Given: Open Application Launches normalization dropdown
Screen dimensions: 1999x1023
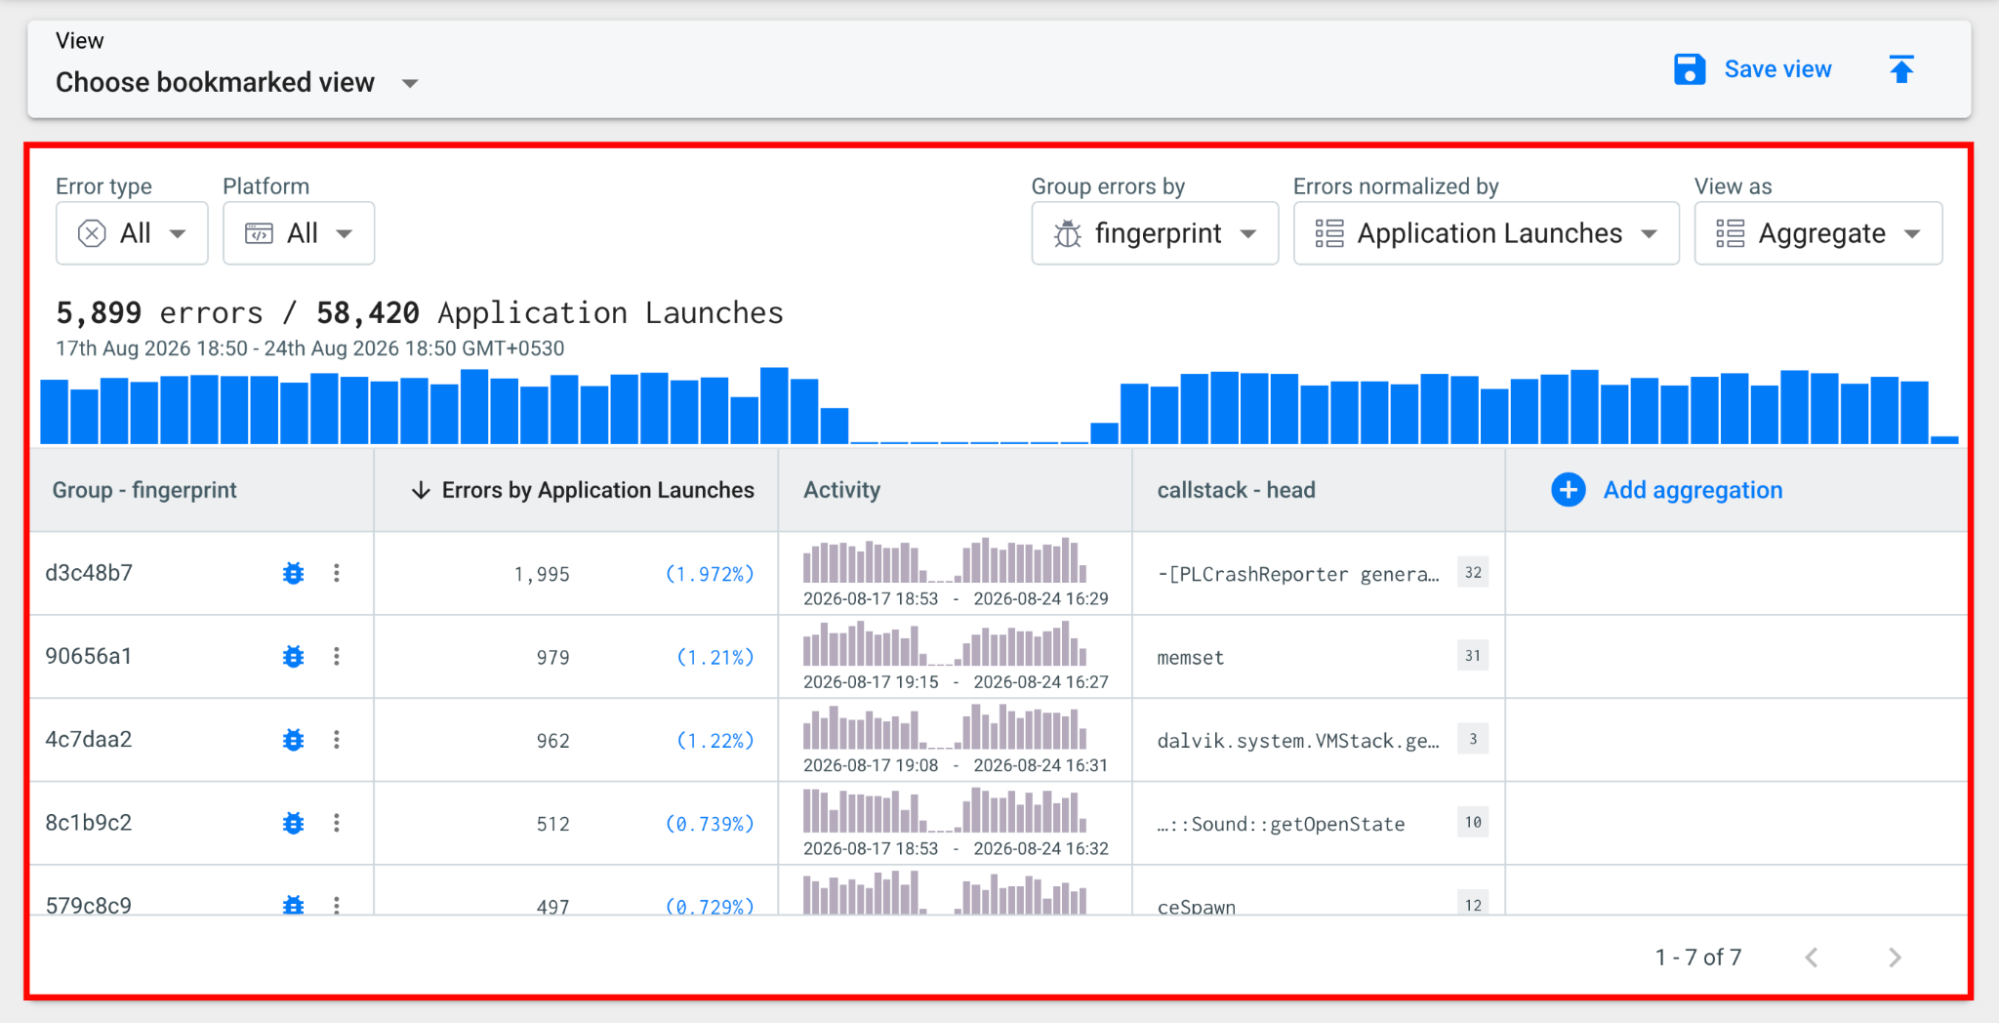Looking at the screenshot, I should point(1486,233).
